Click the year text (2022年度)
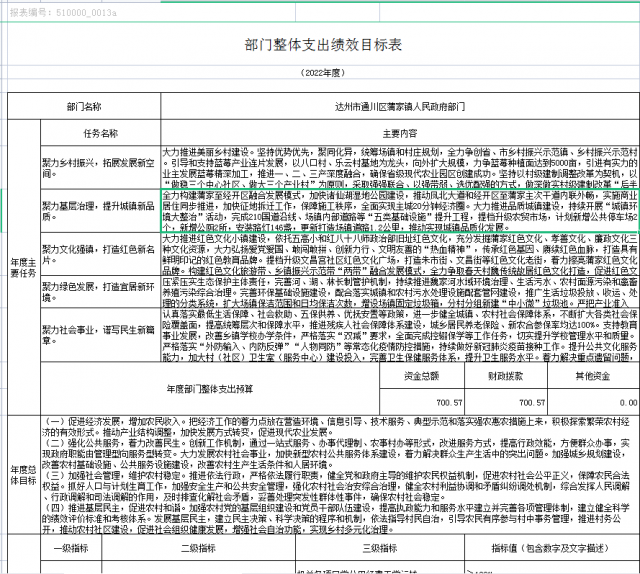The image size is (640, 574). click(x=323, y=73)
